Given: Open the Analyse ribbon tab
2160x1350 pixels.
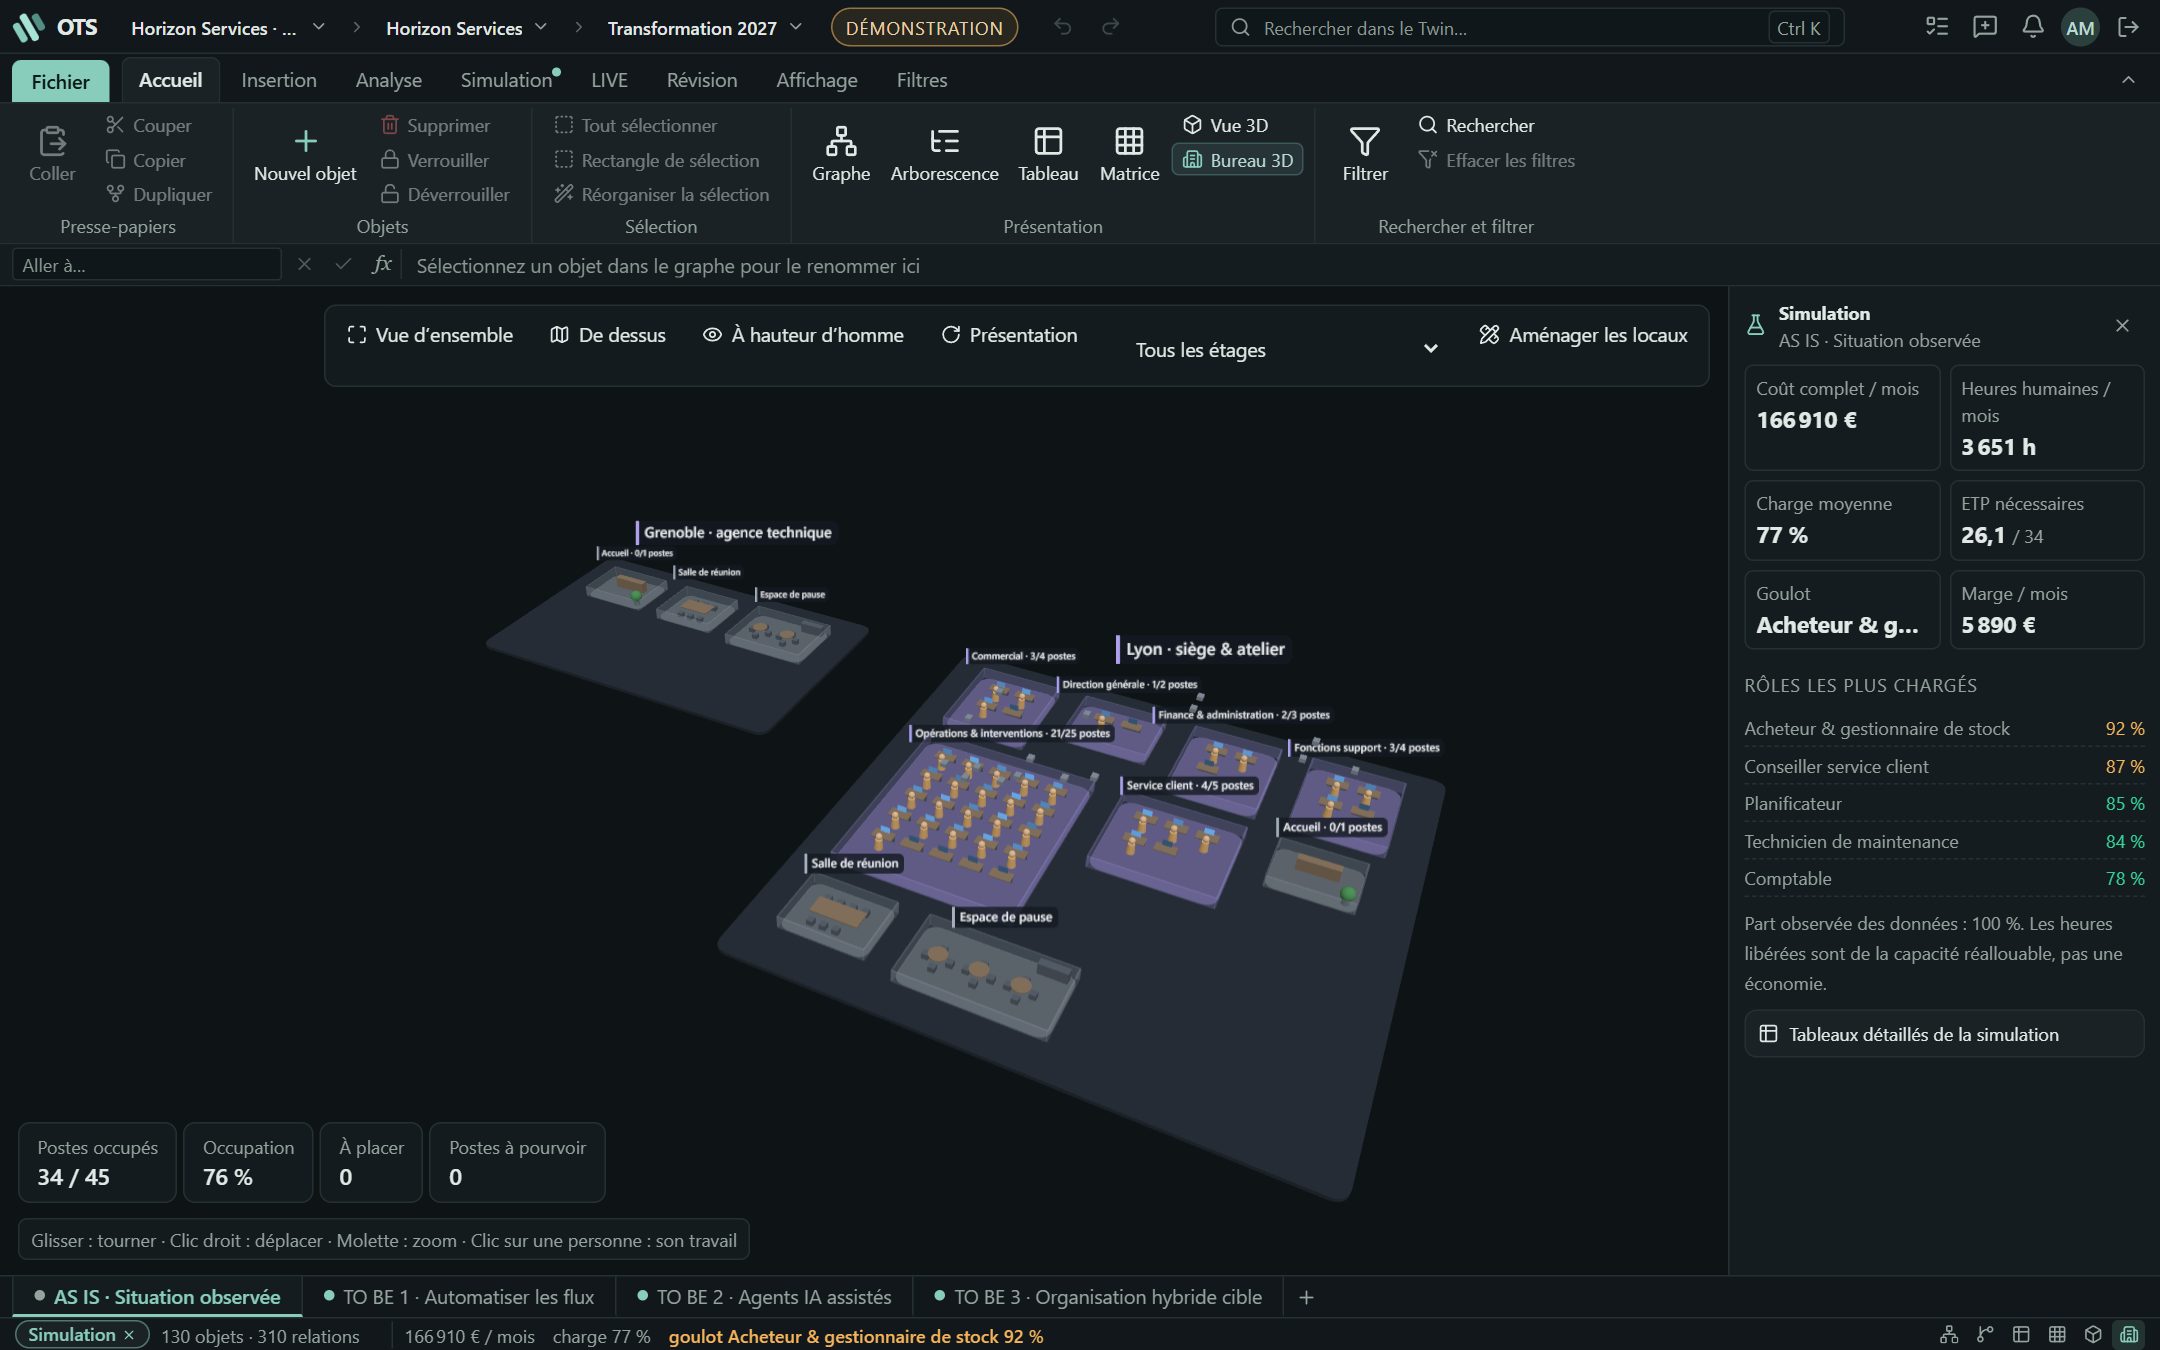Looking at the screenshot, I should coord(388,80).
